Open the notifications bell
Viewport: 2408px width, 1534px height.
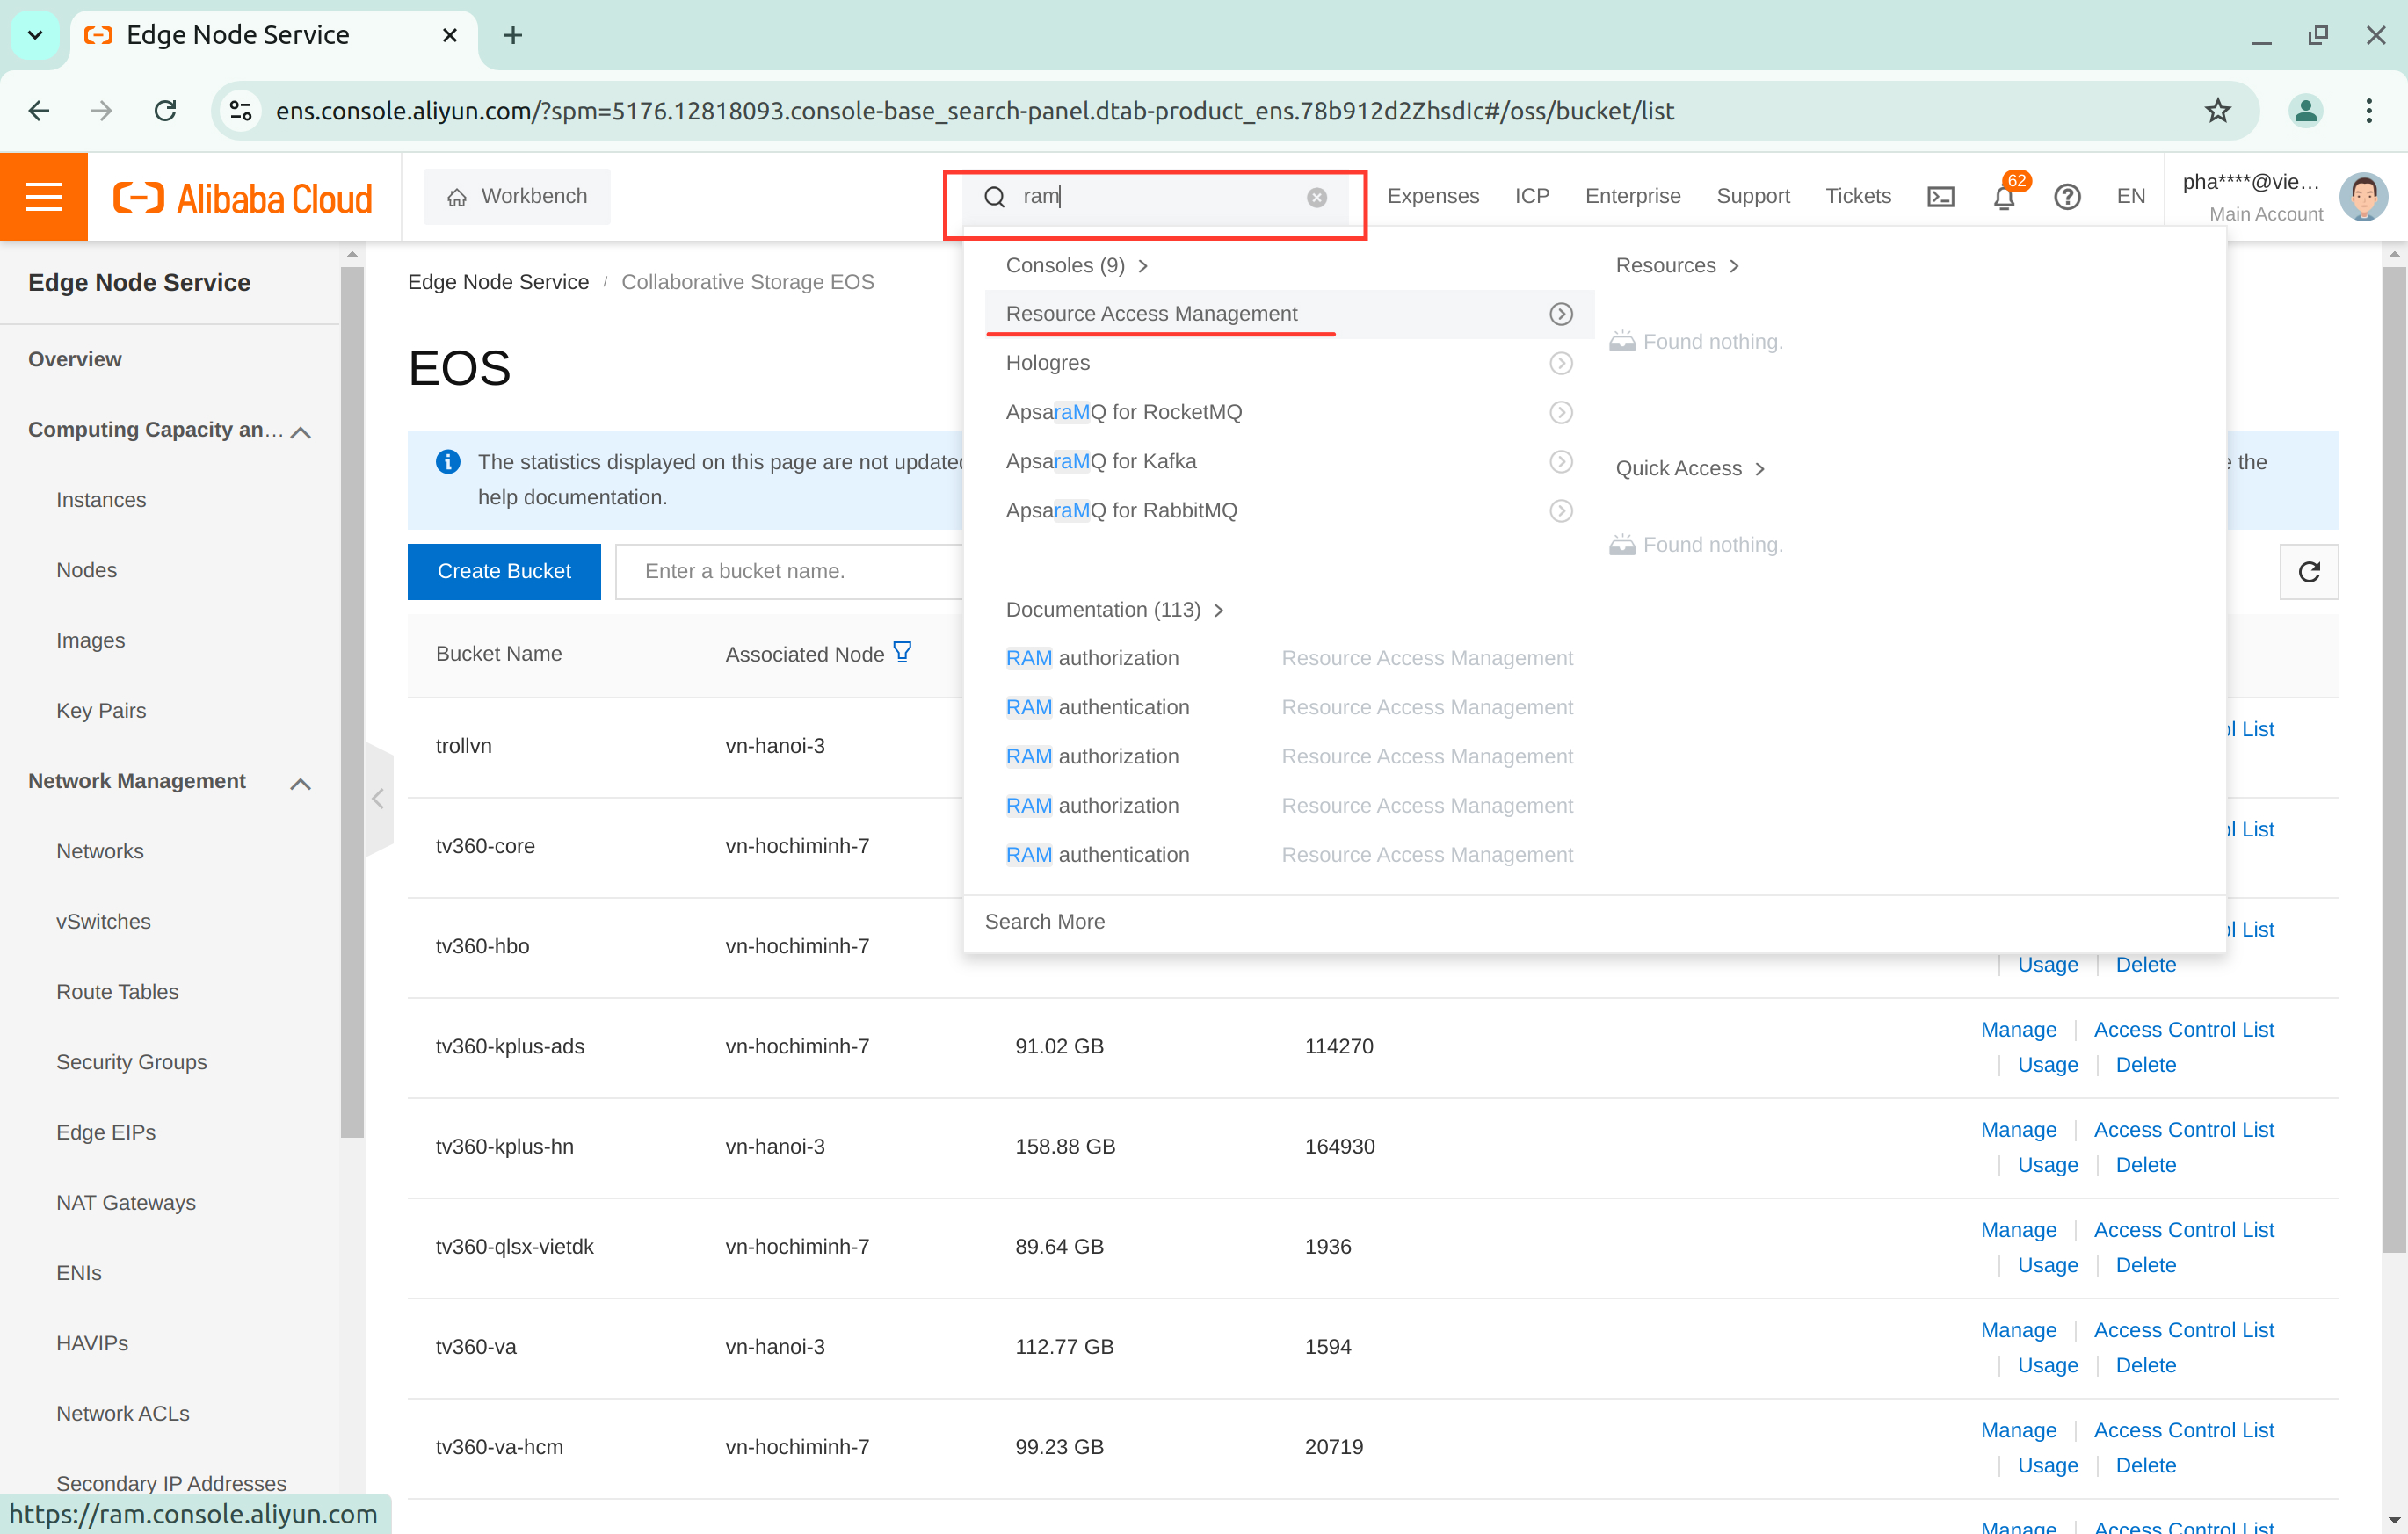coord(2004,197)
